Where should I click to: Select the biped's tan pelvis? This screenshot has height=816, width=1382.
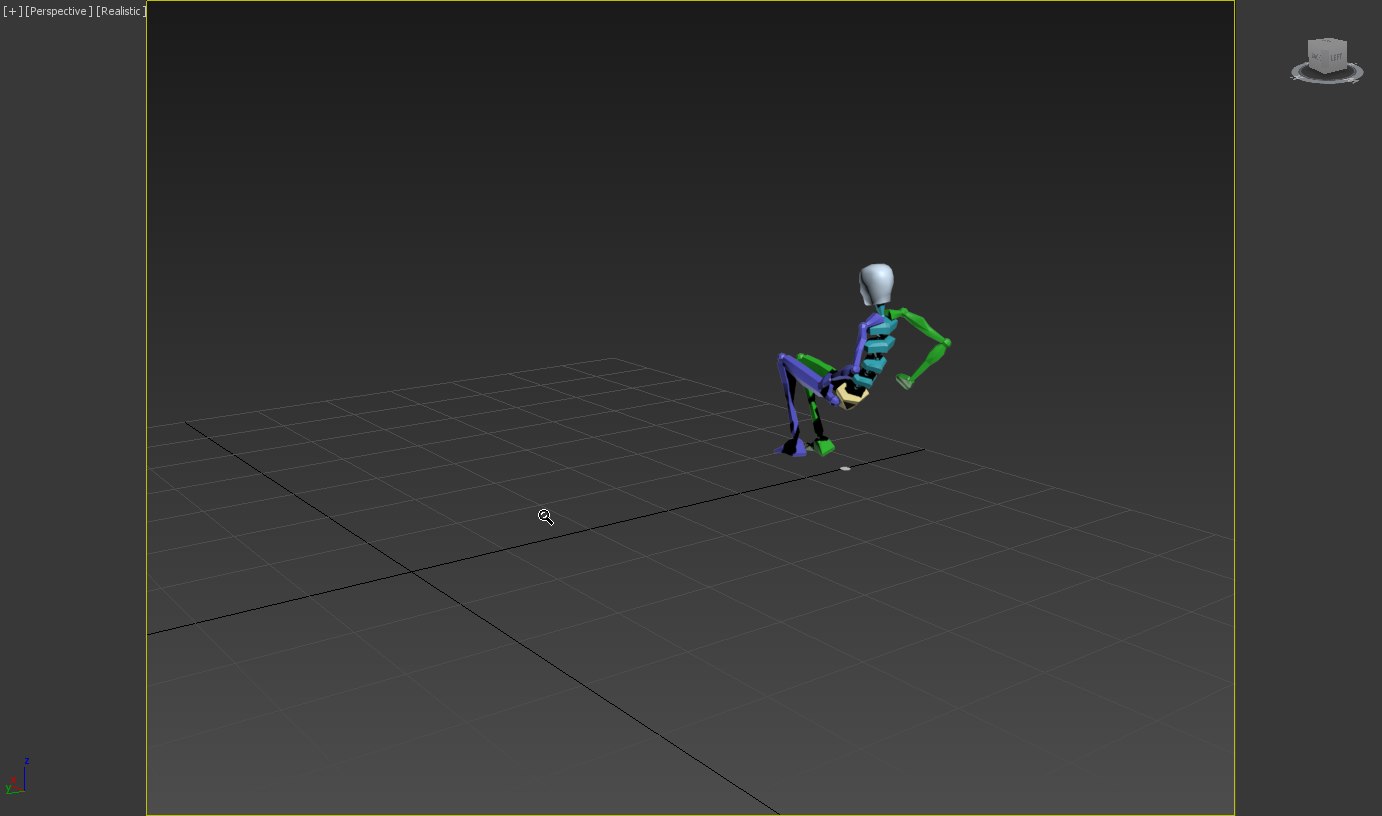851,396
